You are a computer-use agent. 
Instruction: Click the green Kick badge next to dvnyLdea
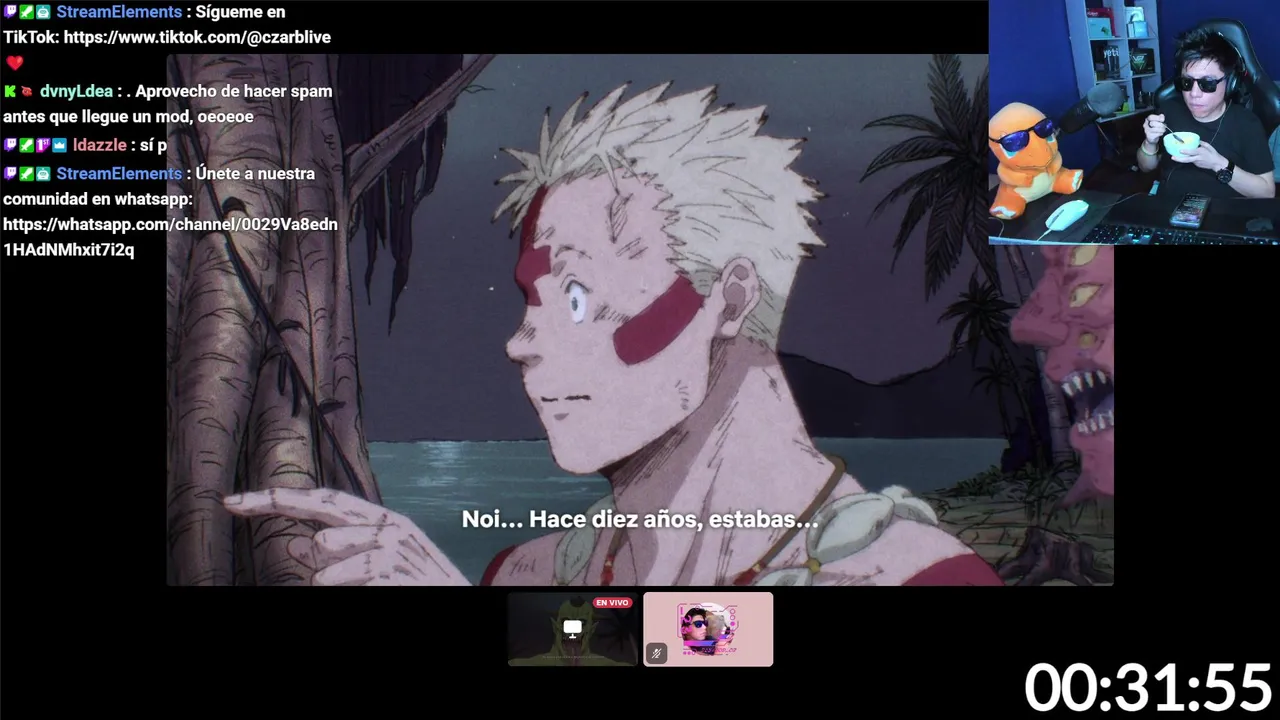tap(10, 91)
